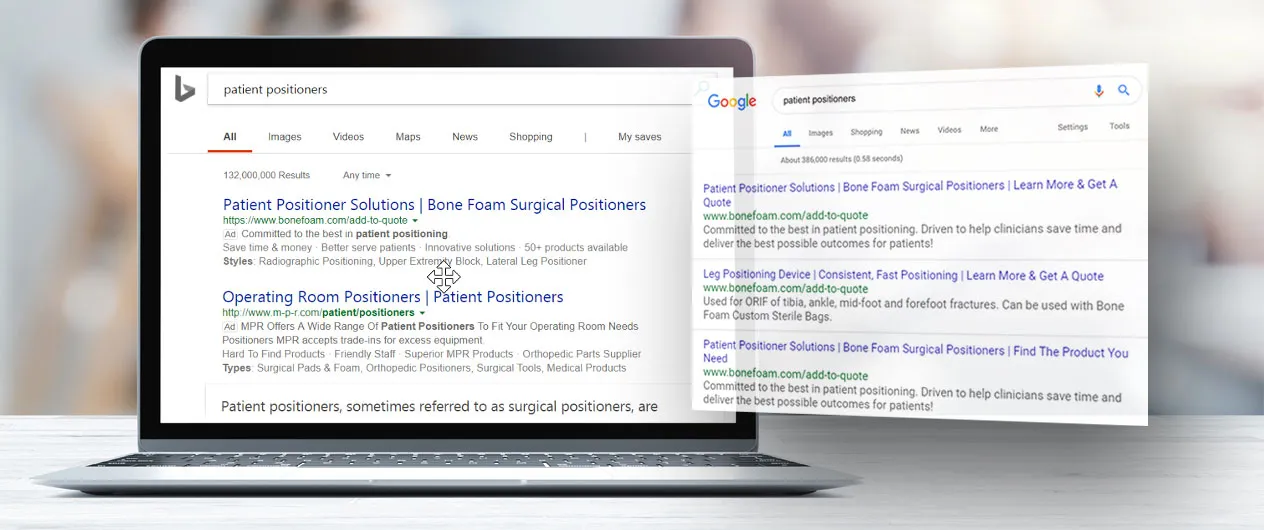Select the Bing All tab

tap(230, 137)
